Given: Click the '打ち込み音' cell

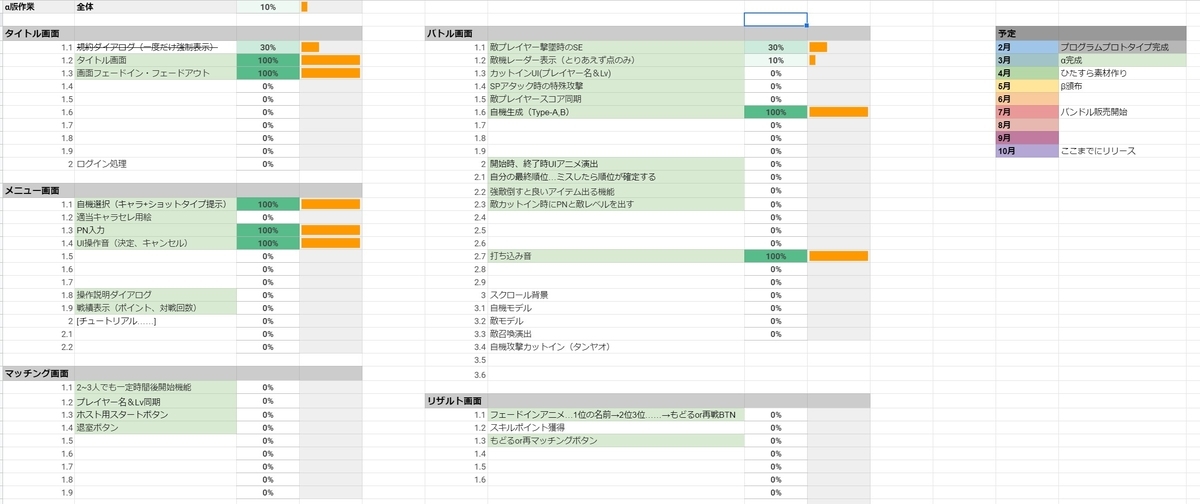Looking at the screenshot, I should click(x=616, y=256).
